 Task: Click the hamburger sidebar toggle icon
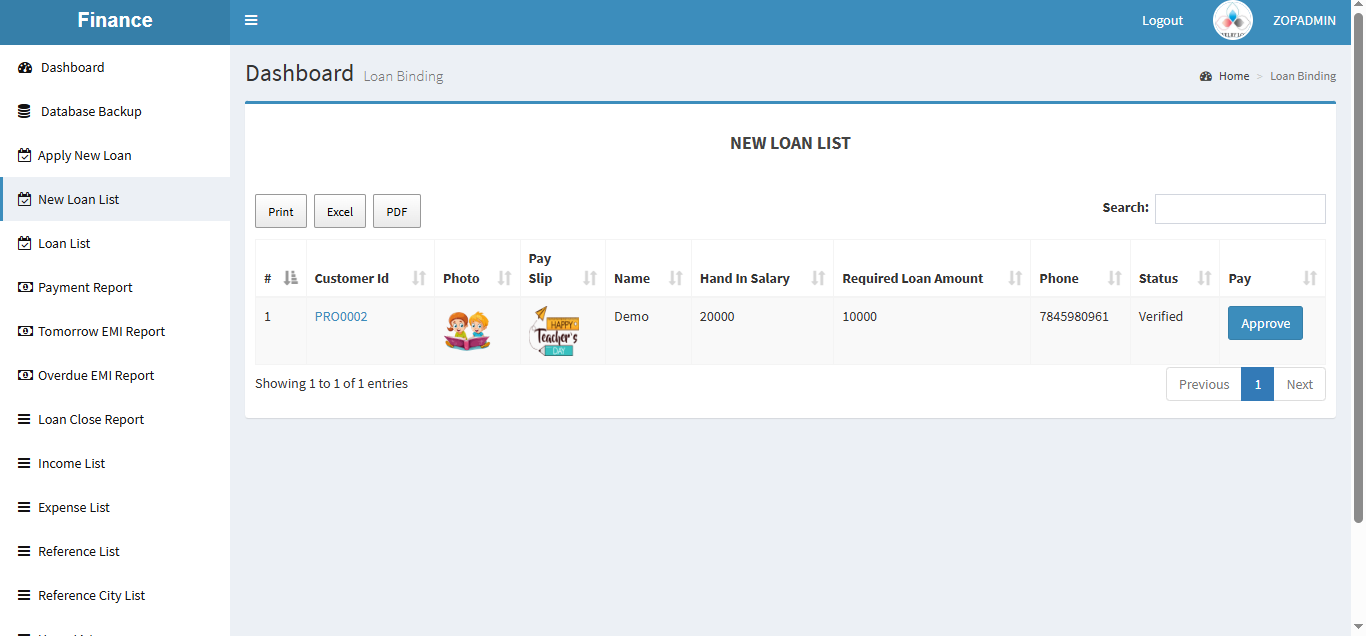(251, 20)
